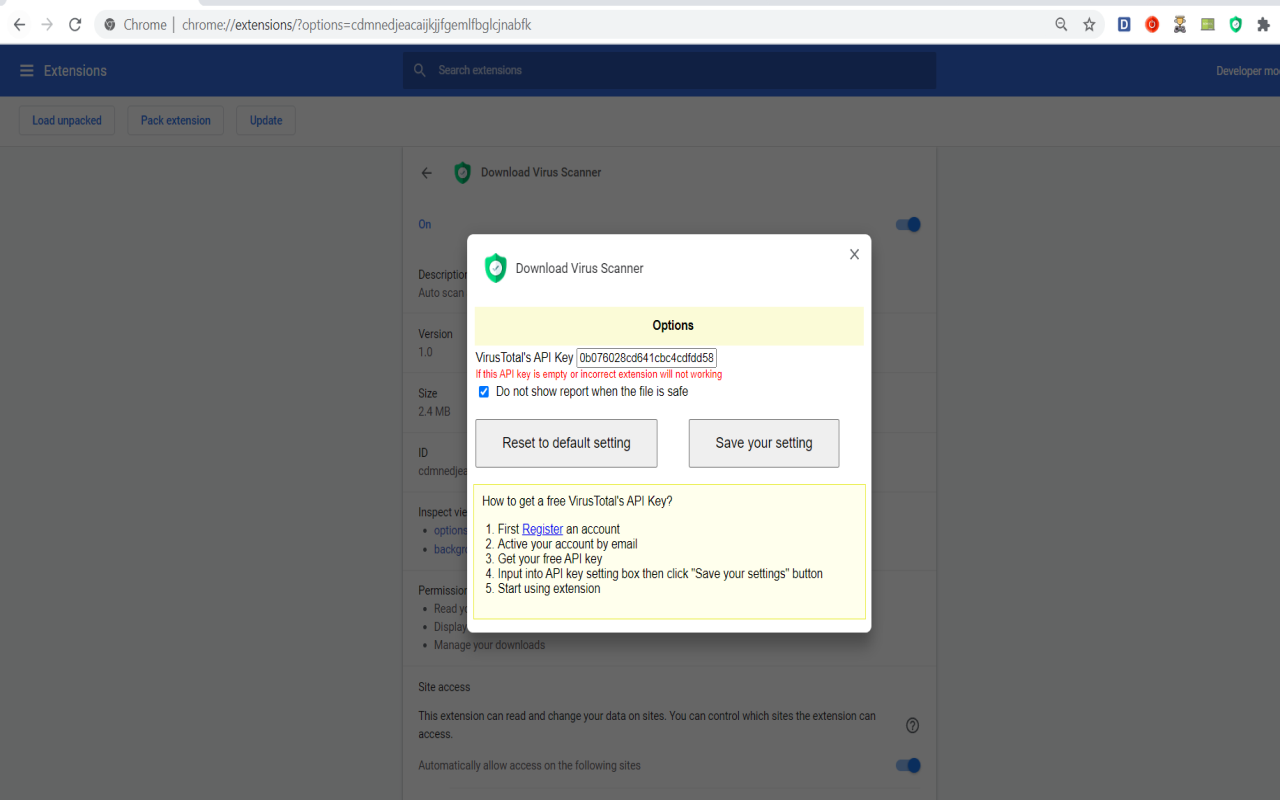Screen dimensions: 1280x800
Task: Open the red circular extension icon
Action: (x=1152, y=25)
